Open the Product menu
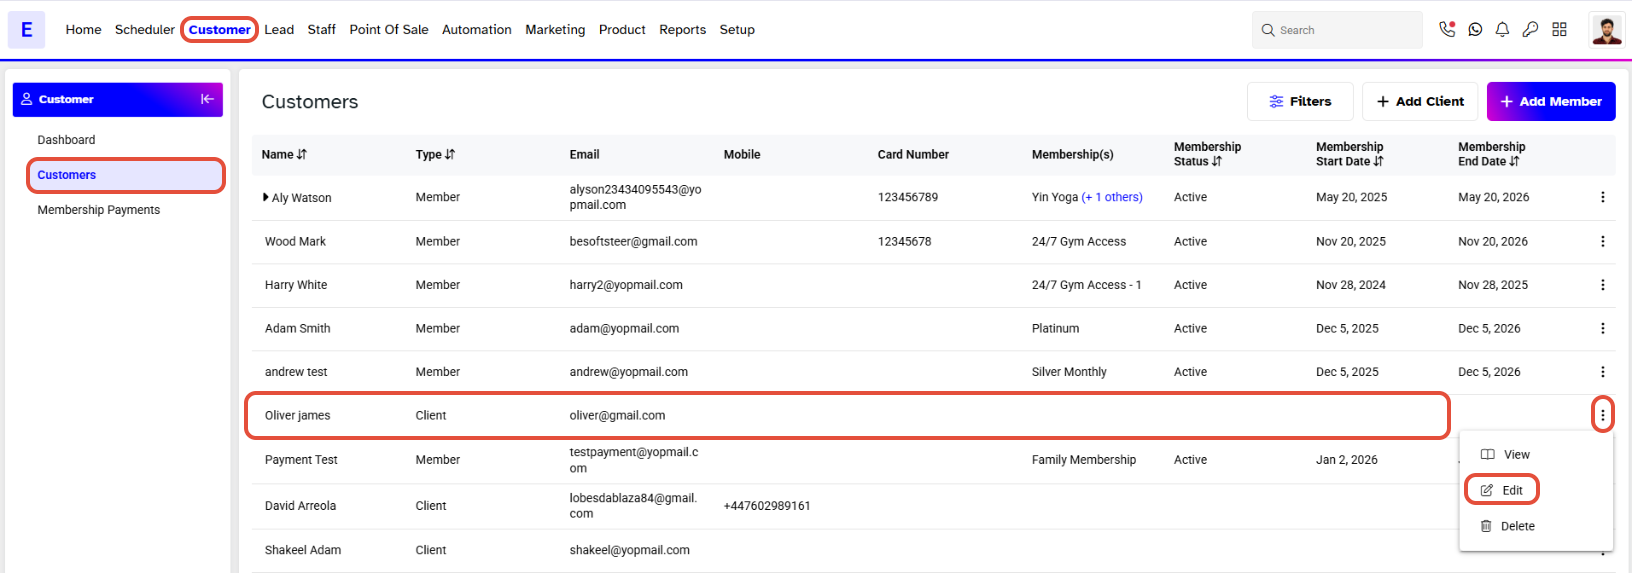Screen dimensions: 1632x573 click(622, 30)
